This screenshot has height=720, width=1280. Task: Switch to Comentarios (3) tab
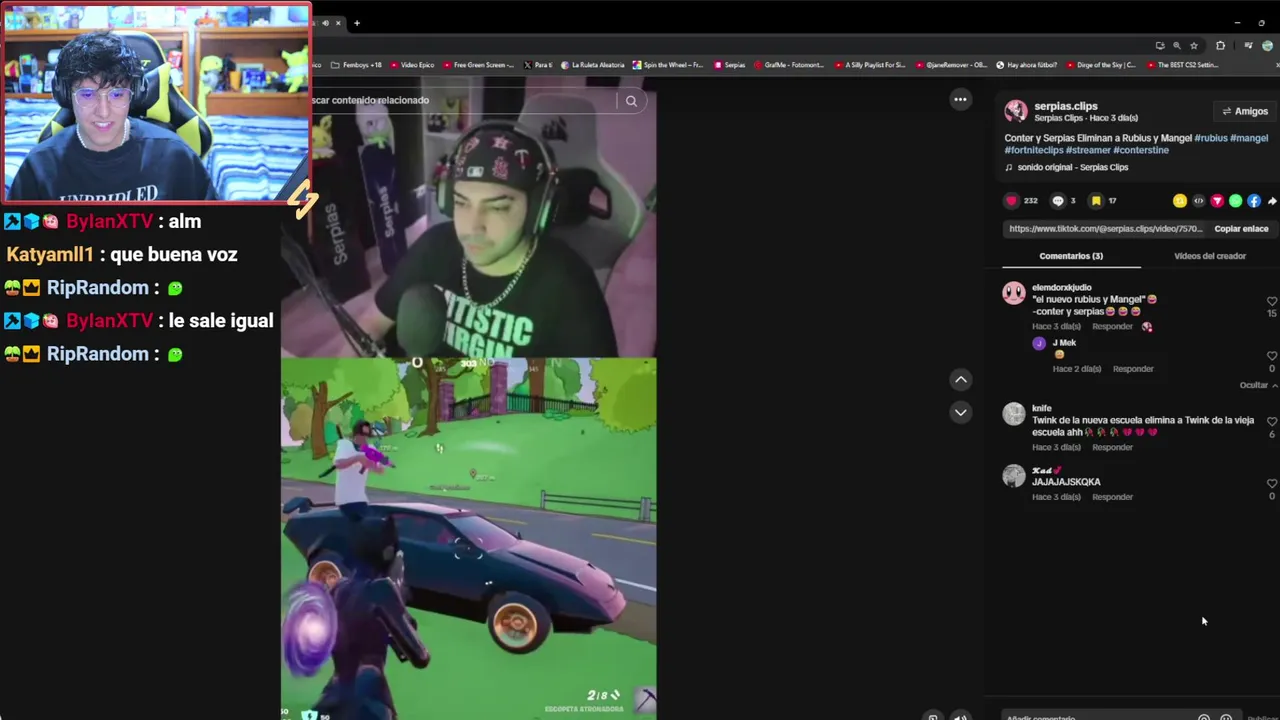pos(1071,256)
